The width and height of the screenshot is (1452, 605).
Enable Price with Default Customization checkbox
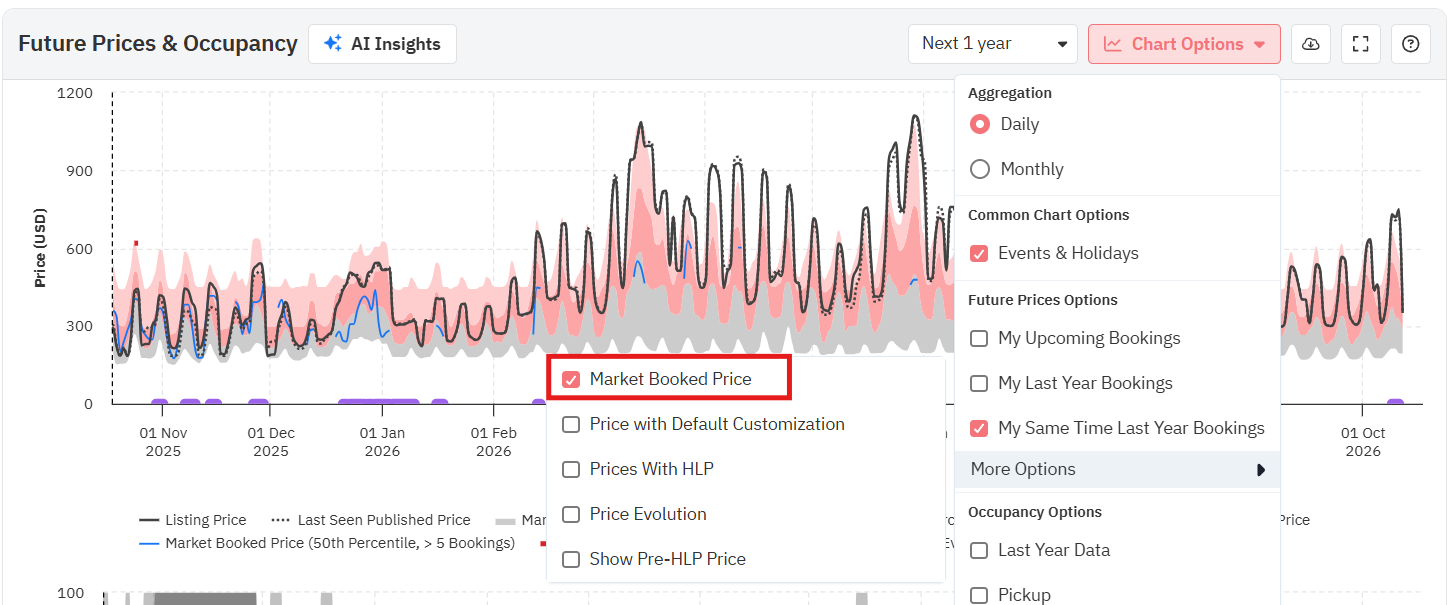coord(571,424)
